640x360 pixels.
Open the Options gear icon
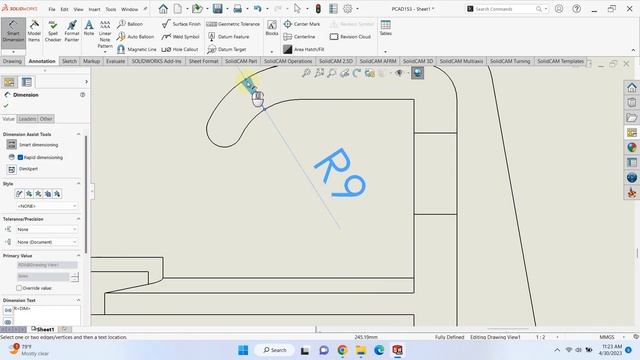(348, 9)
